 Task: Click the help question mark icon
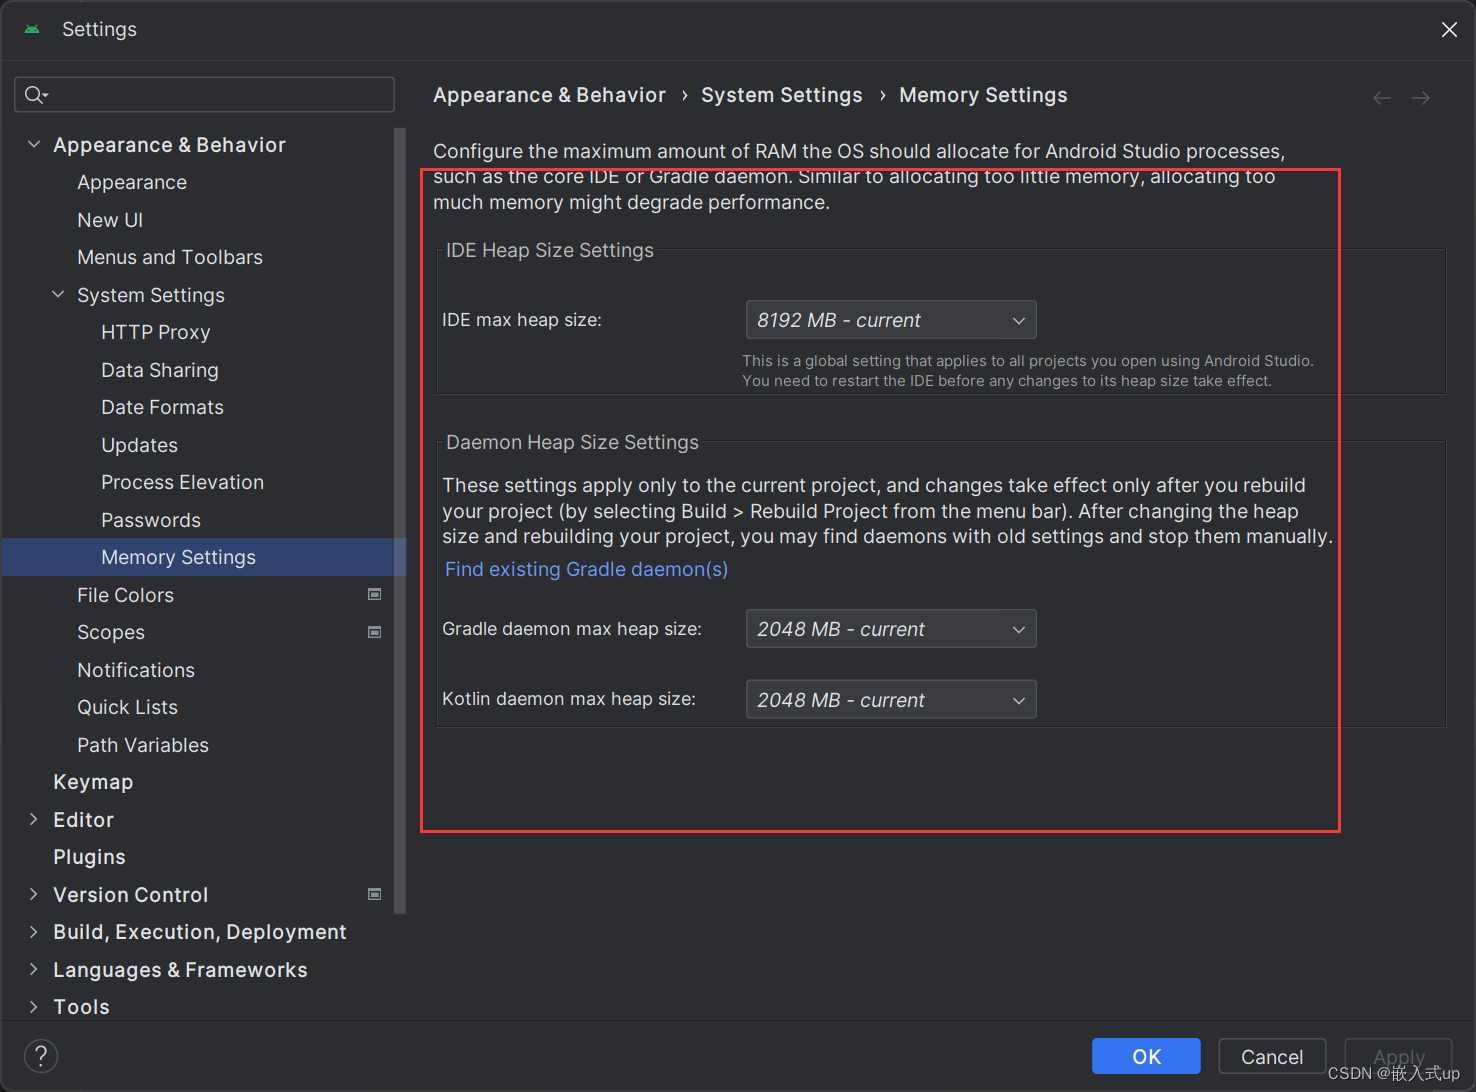pos(41,1056)
